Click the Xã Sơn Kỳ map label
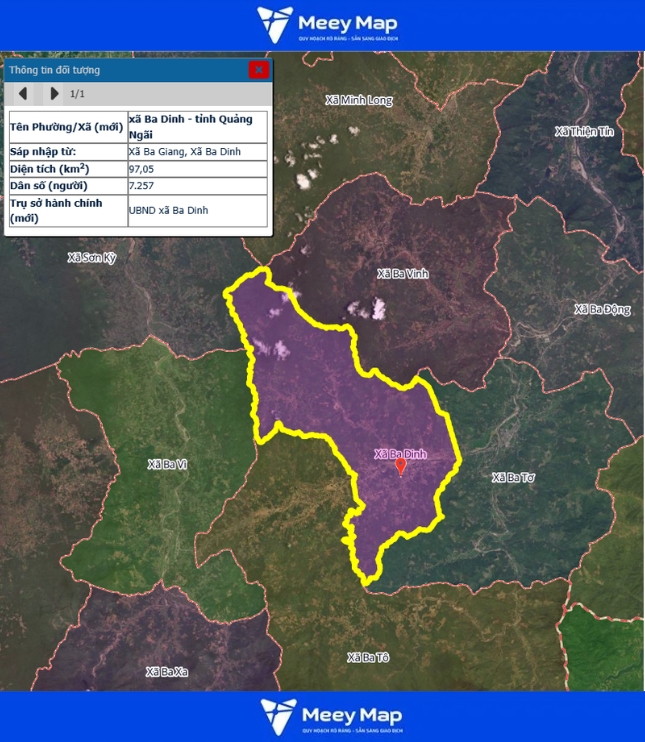 92,257
